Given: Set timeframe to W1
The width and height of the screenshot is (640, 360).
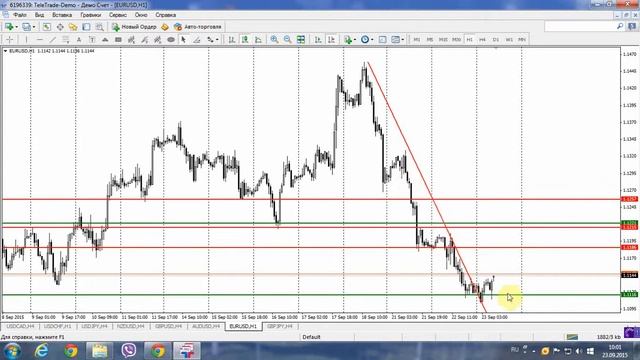Looking at the screenshot, I should (x=509, y=40).
